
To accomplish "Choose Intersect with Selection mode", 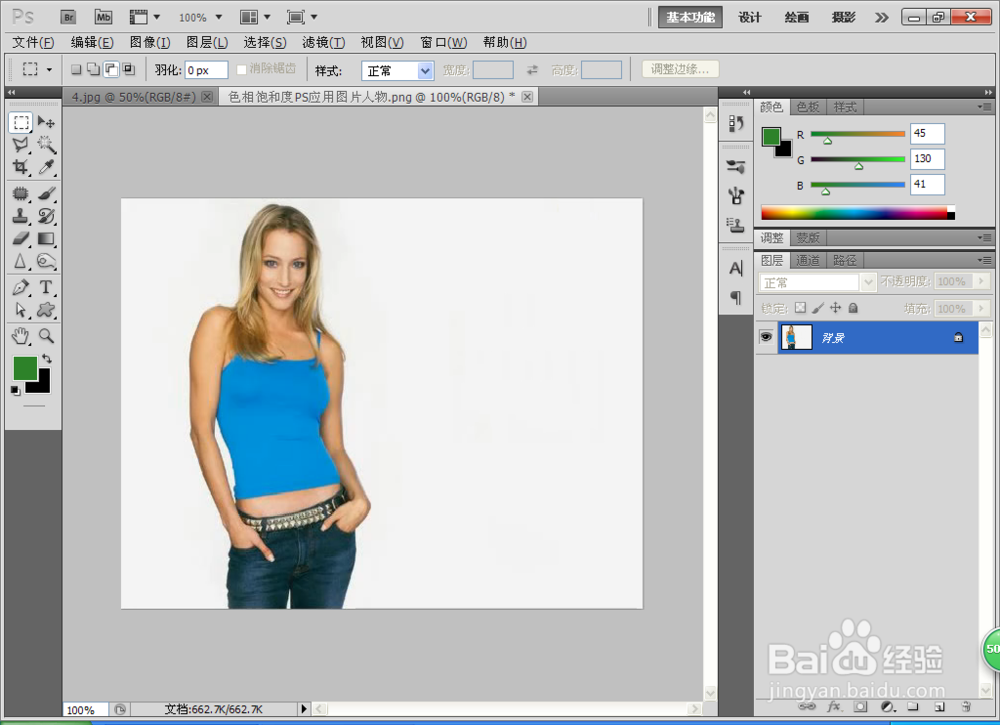I will 129,69.
